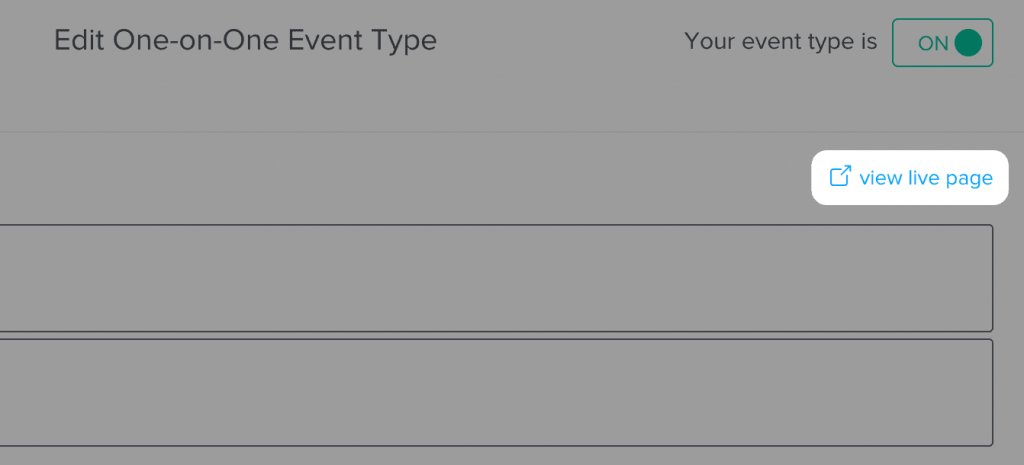Select the Edit One-on-One Event Type heading
The image size is (1024, 465).
click(x=245, y=40)
